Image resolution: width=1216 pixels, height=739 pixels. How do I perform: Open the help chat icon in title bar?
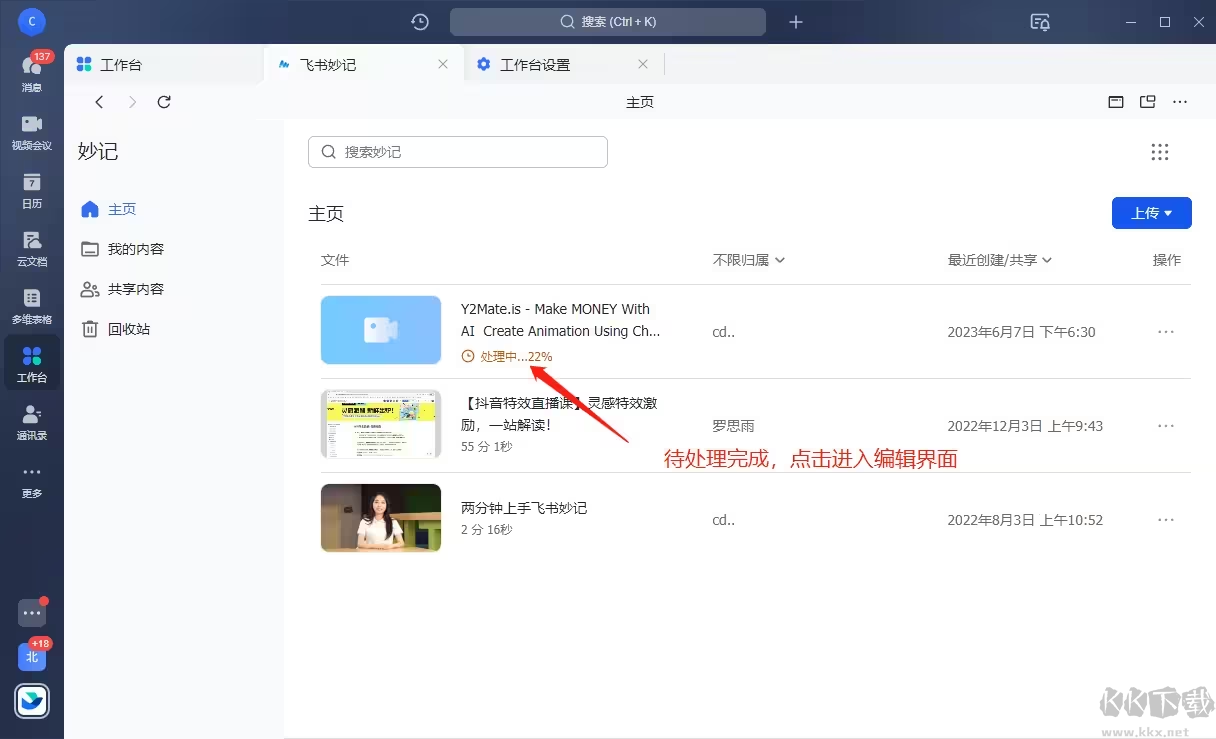1040,22
